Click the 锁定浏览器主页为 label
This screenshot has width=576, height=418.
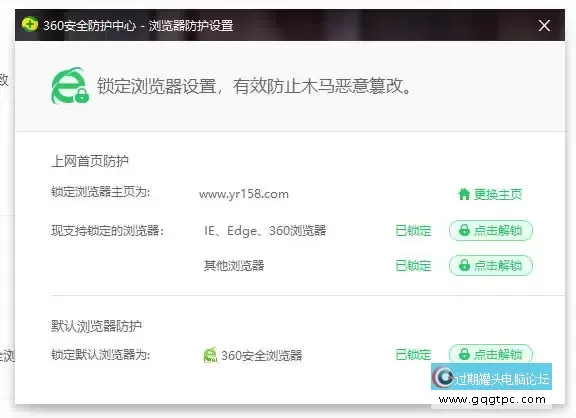pyautogui.click(x=101, y=191)
